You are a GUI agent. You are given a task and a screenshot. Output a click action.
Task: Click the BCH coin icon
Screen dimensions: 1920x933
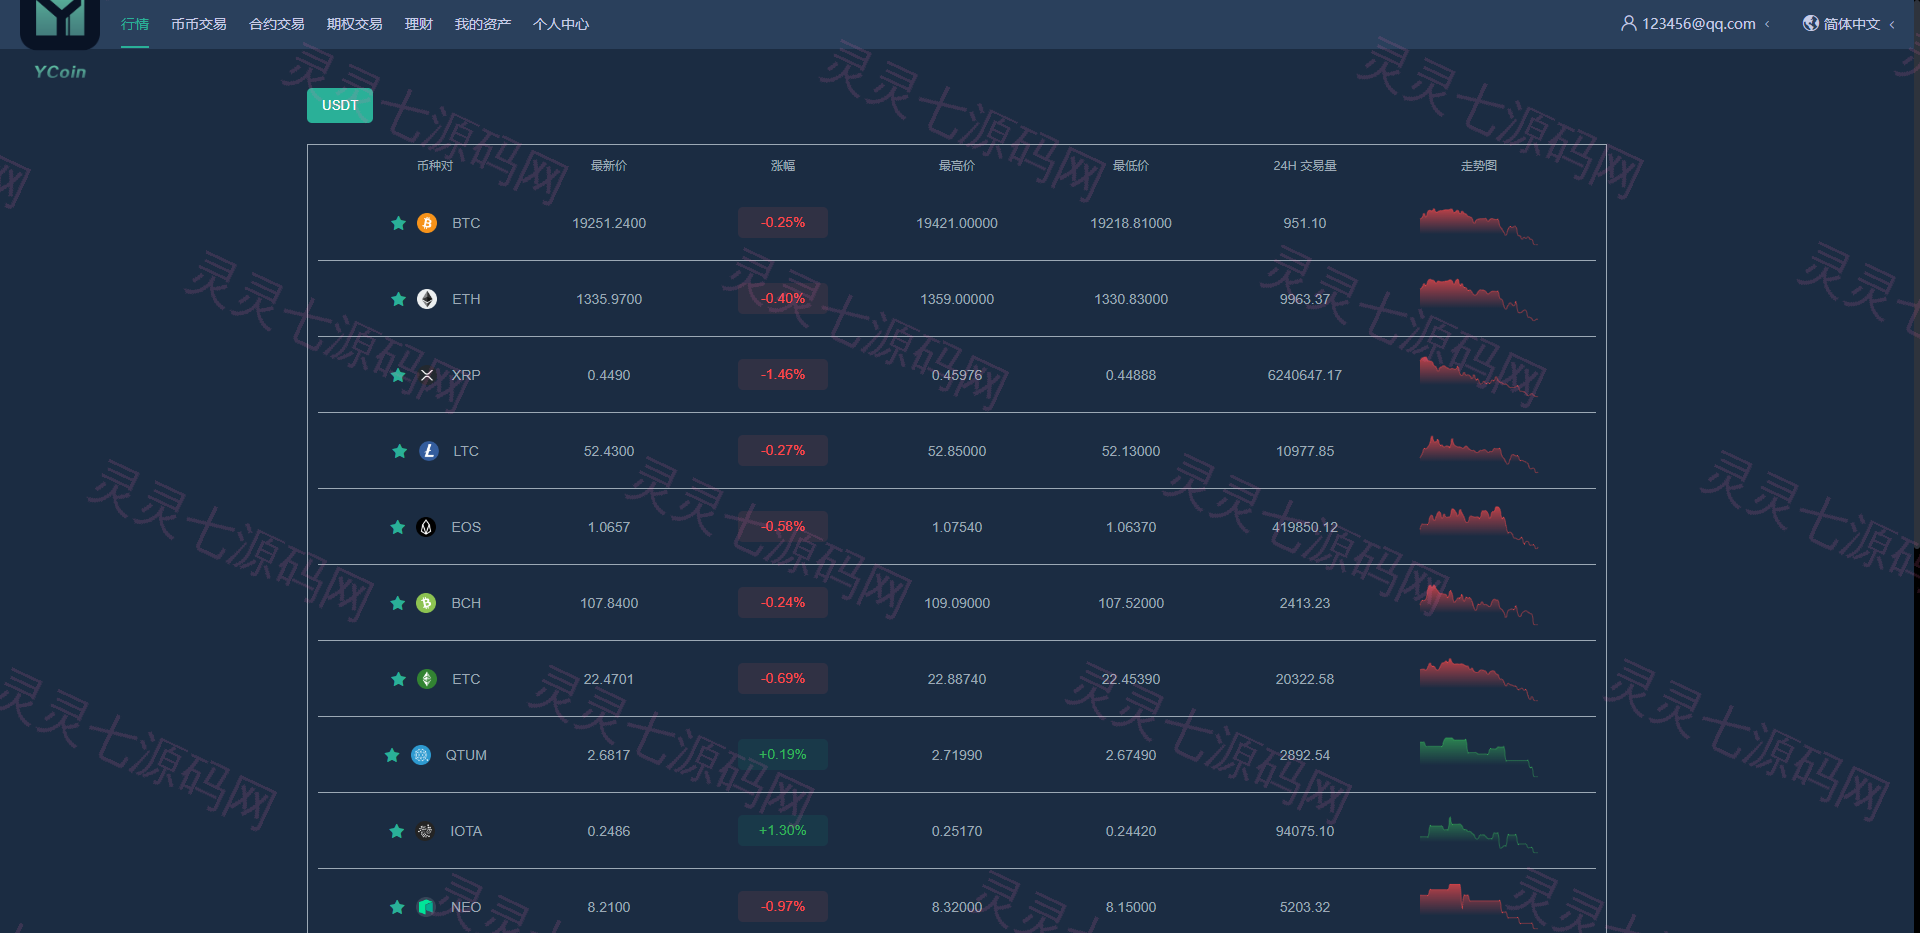[426, 603]
